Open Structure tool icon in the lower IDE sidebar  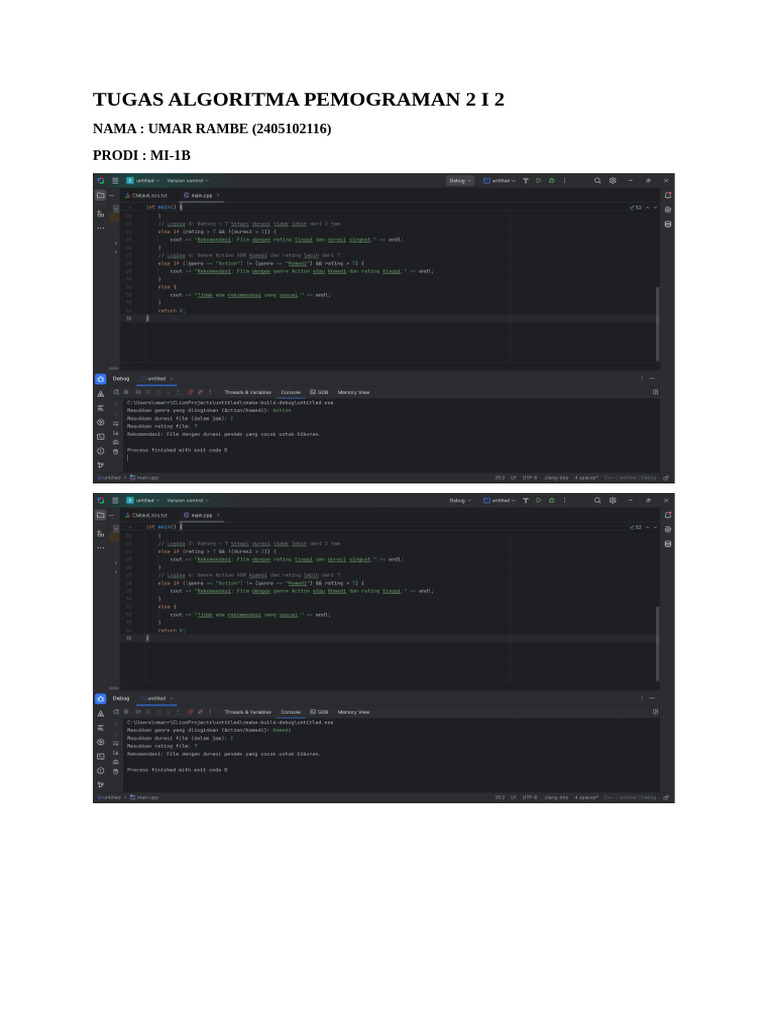pyautogui.click(x=100, y=533)
